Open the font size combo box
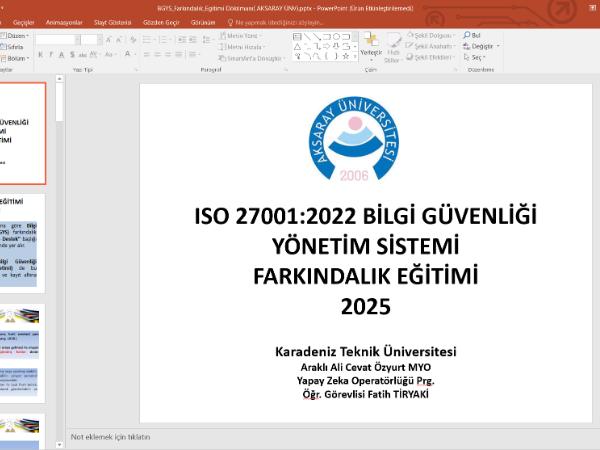Viewport: 600px width, 450px height. click(92, 39)
